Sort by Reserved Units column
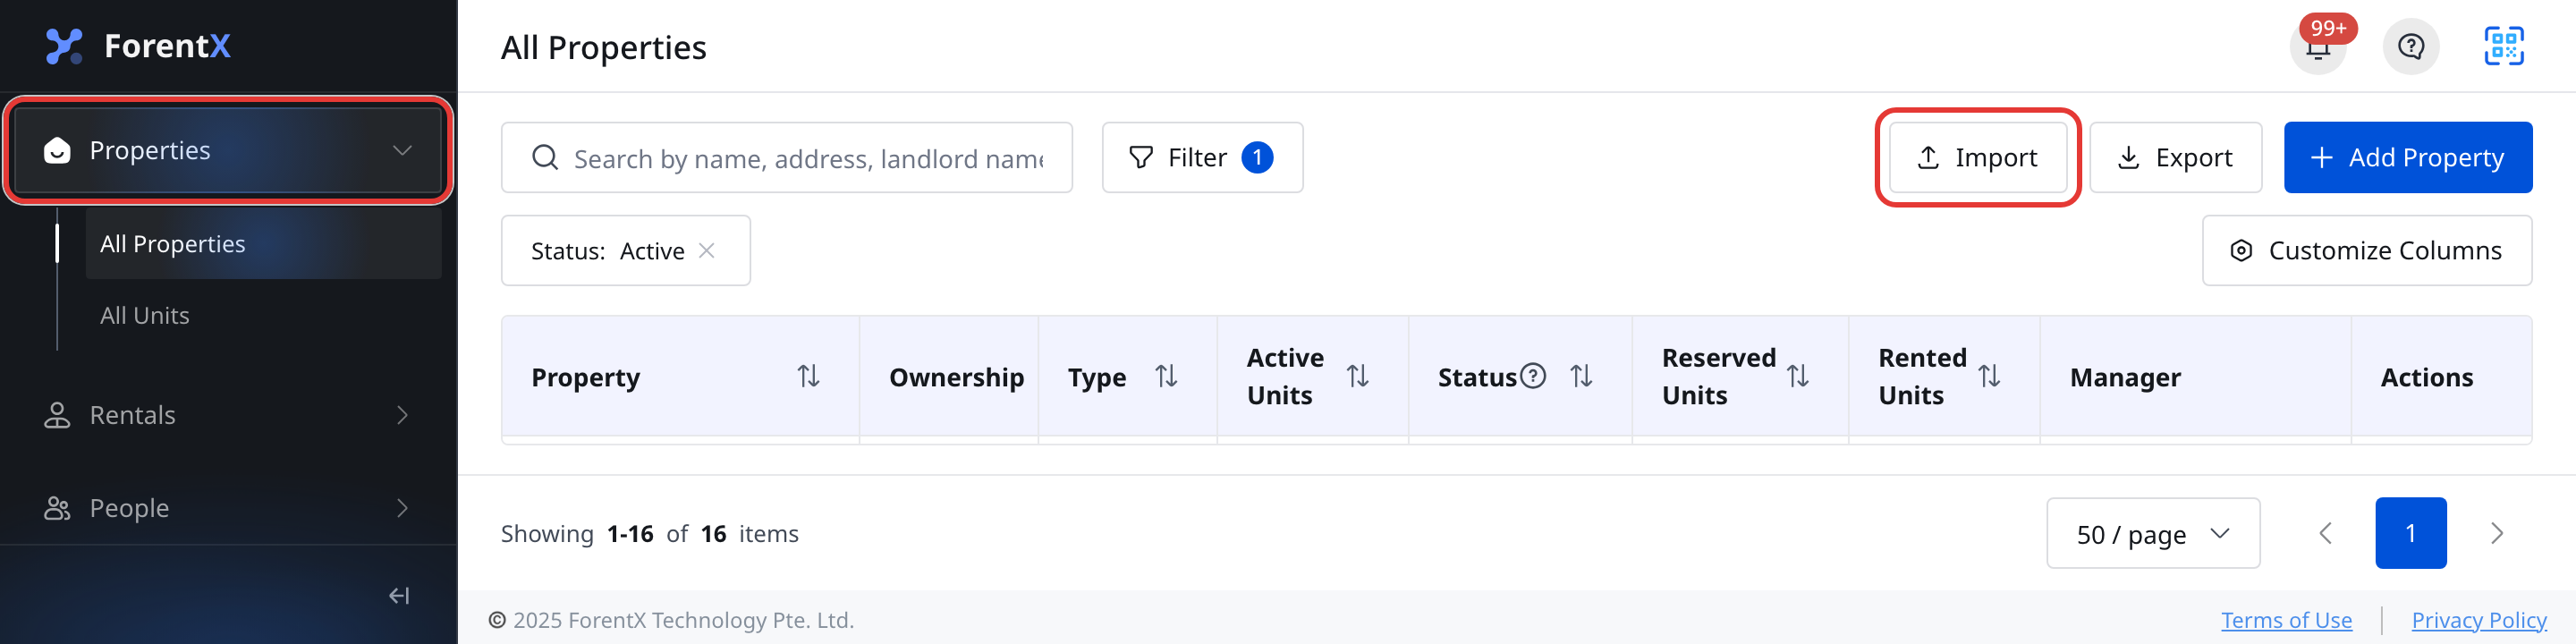Viewport: 2576px width, 644px height. (1798, 377)
